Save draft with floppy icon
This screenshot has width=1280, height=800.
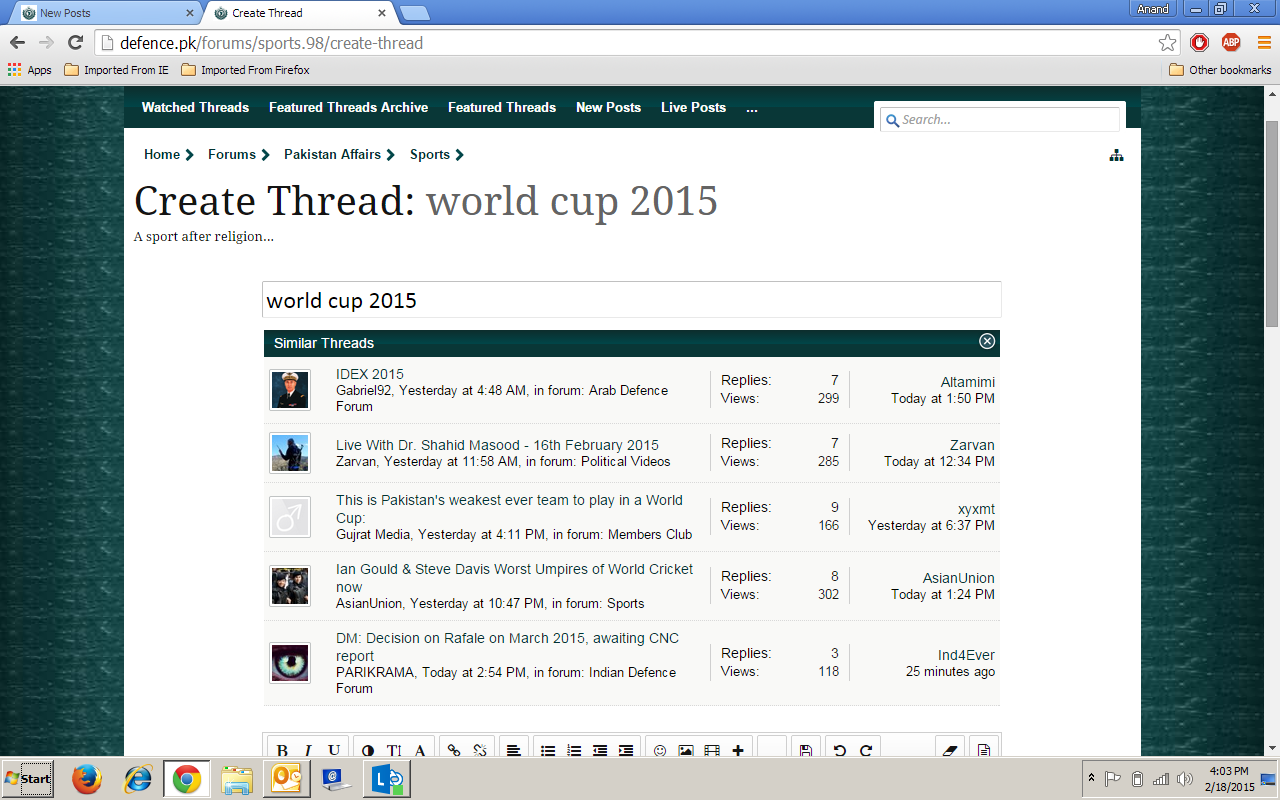[806, 750]
